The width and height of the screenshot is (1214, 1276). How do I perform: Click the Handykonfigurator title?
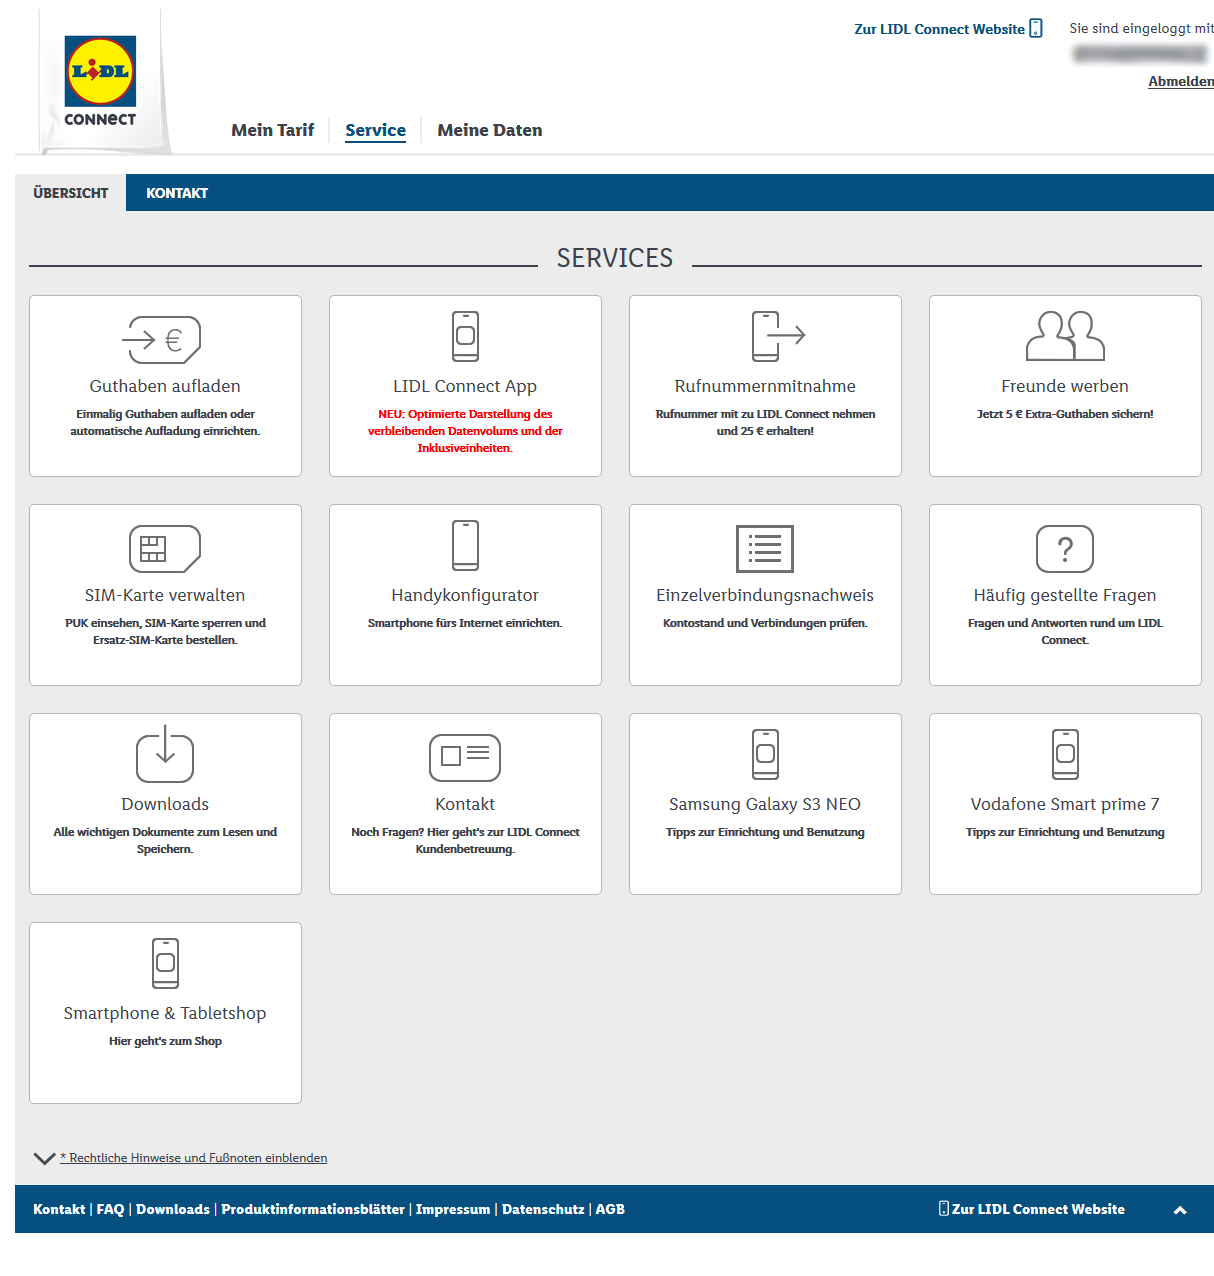(x=465, y=595)
